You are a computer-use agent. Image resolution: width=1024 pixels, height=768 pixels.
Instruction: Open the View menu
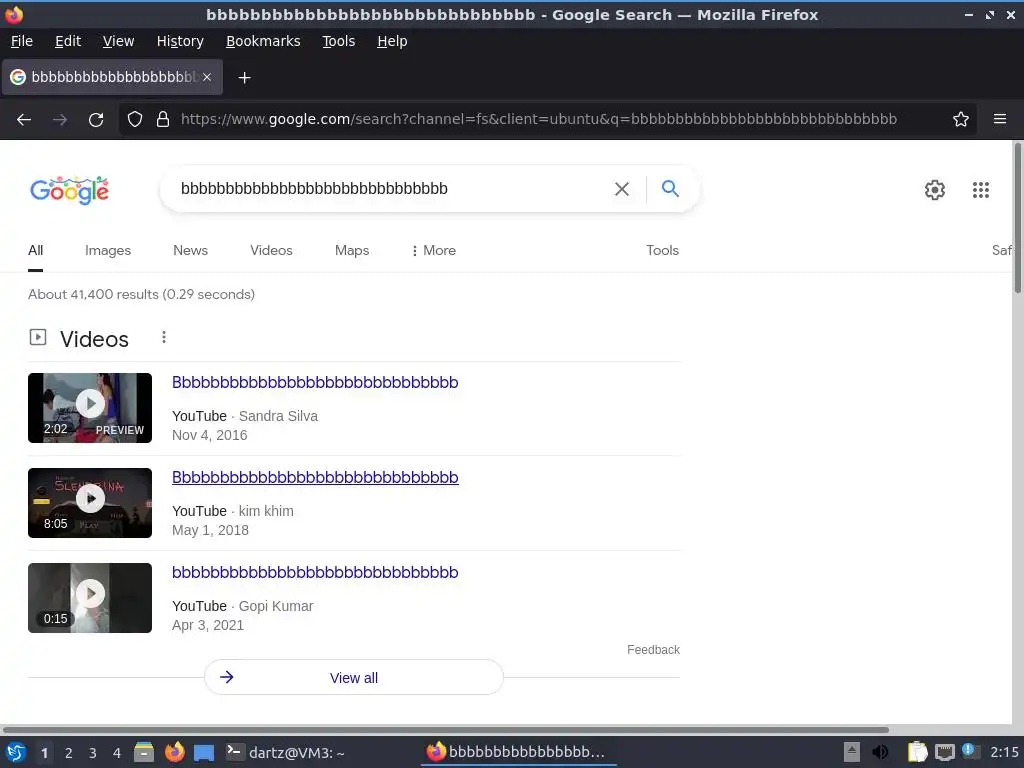pos(118,41)
